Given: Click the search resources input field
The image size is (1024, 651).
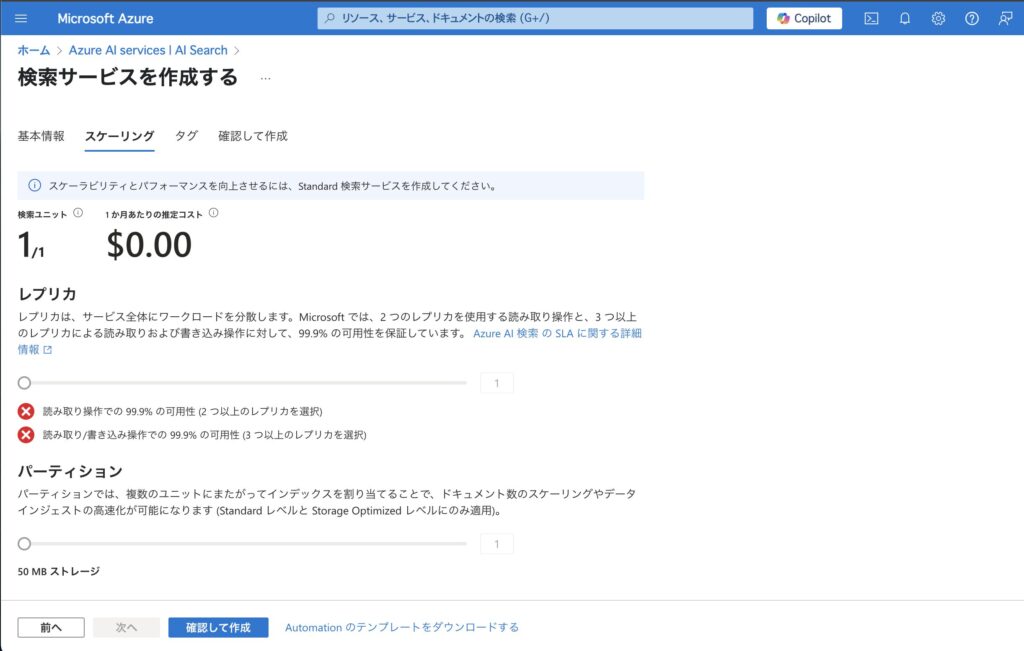Looking at the screenshot, I should pyautogui.click(x=535, y=18).
